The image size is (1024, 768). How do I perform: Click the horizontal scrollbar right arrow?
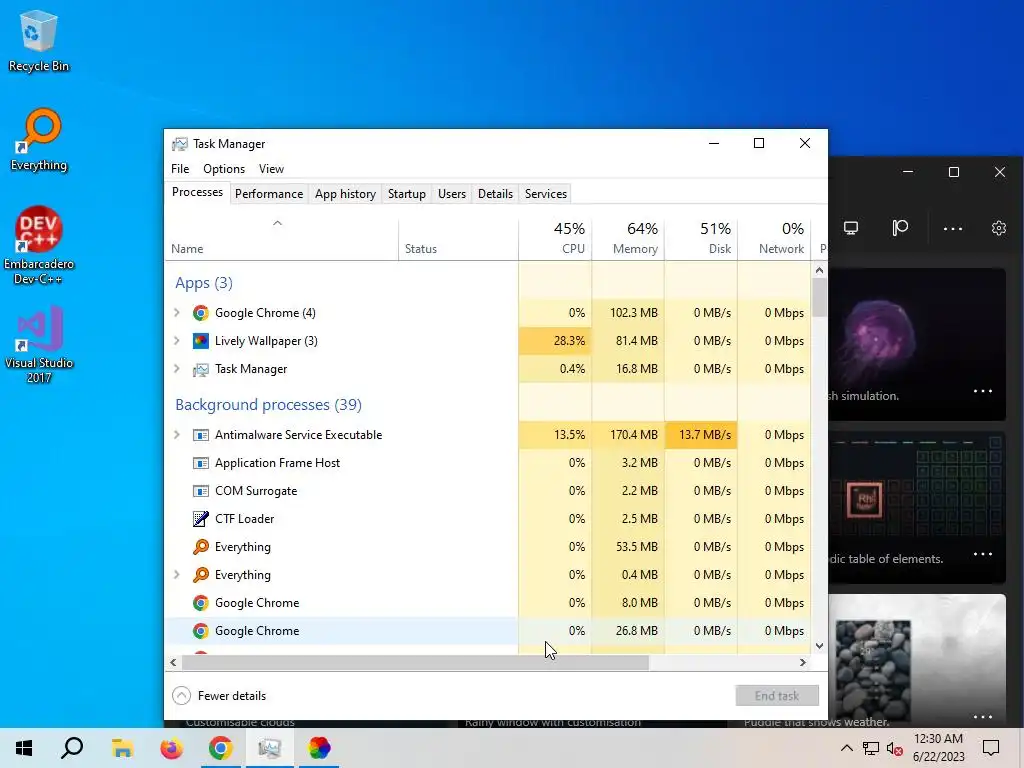pos(803,662)
